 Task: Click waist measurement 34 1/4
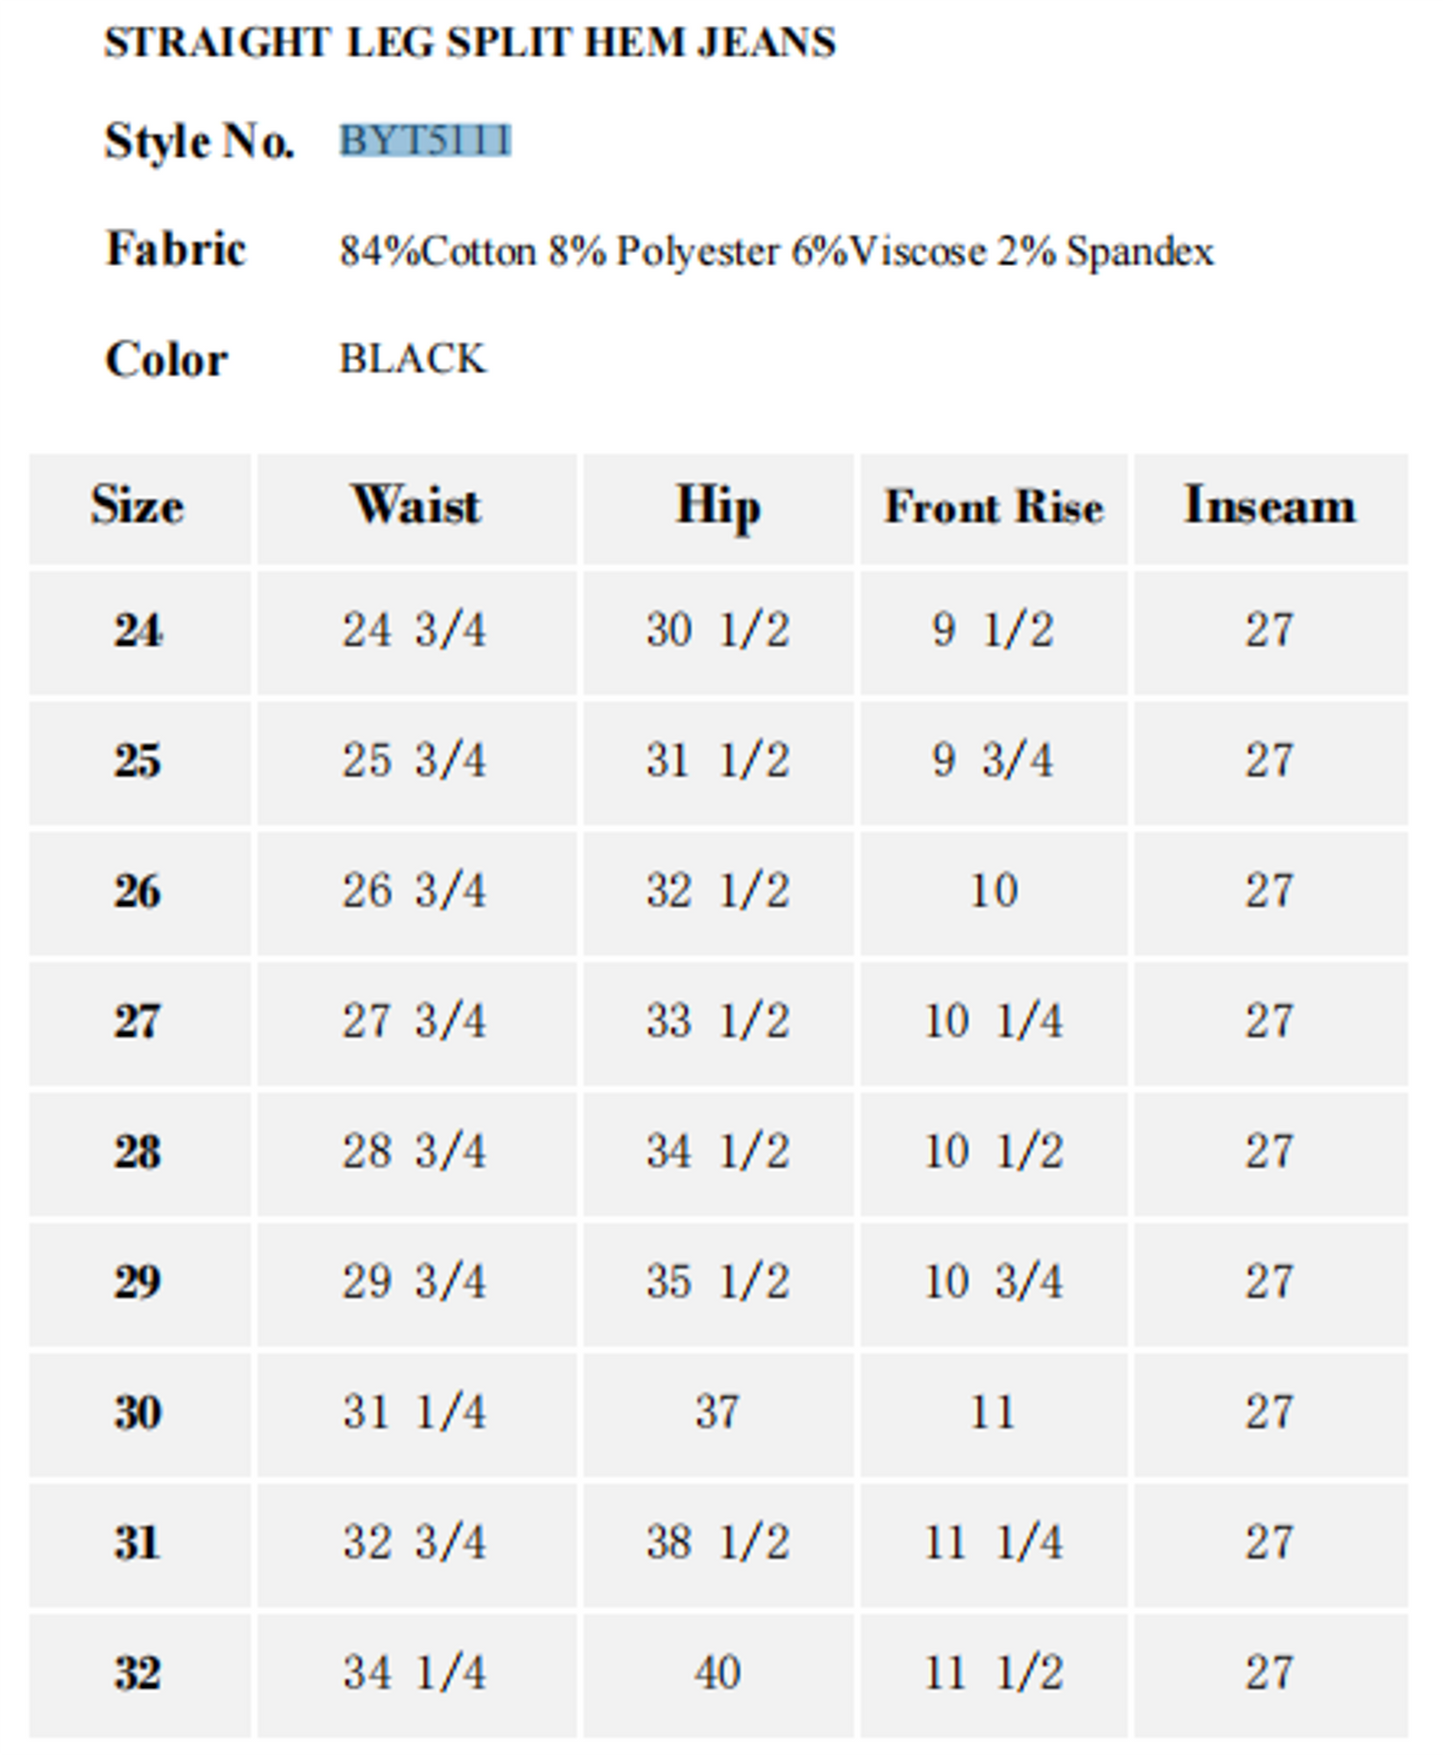coord(414,1673)
